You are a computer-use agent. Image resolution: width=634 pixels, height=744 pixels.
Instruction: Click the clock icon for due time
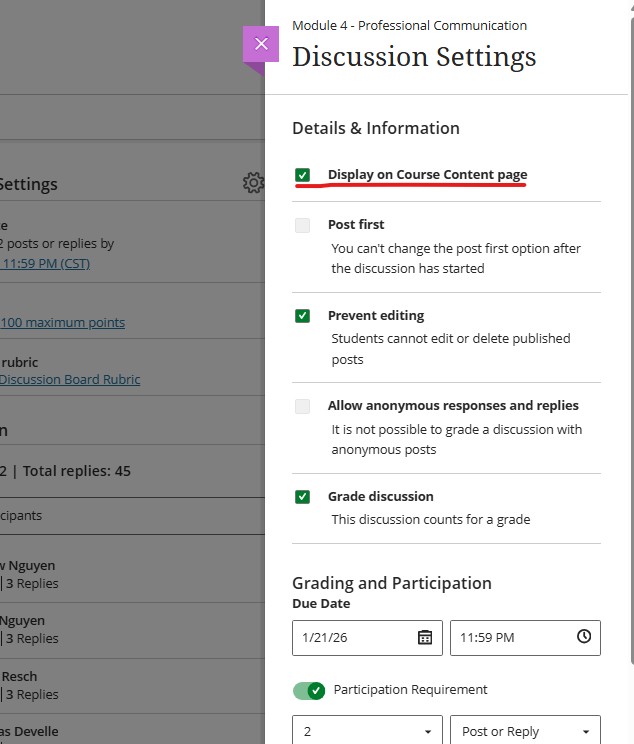(x=584, y=637)
